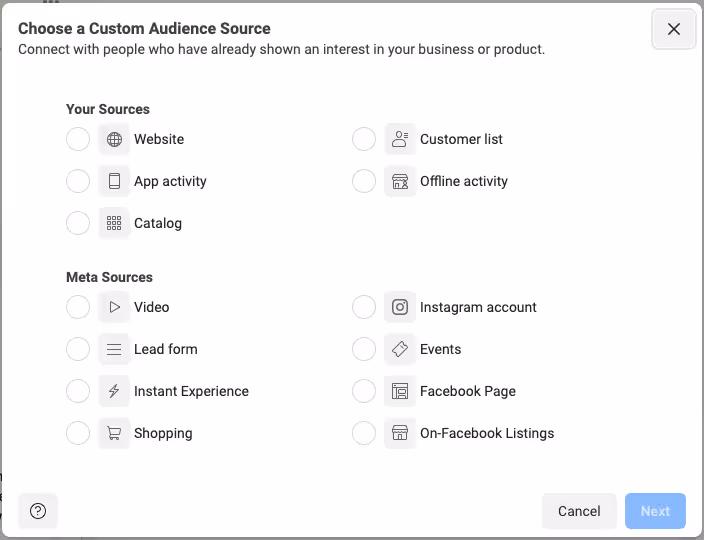This screenshot has height=540, width=704.
Task: Select the App activity radio button
Action: [78, 181]
